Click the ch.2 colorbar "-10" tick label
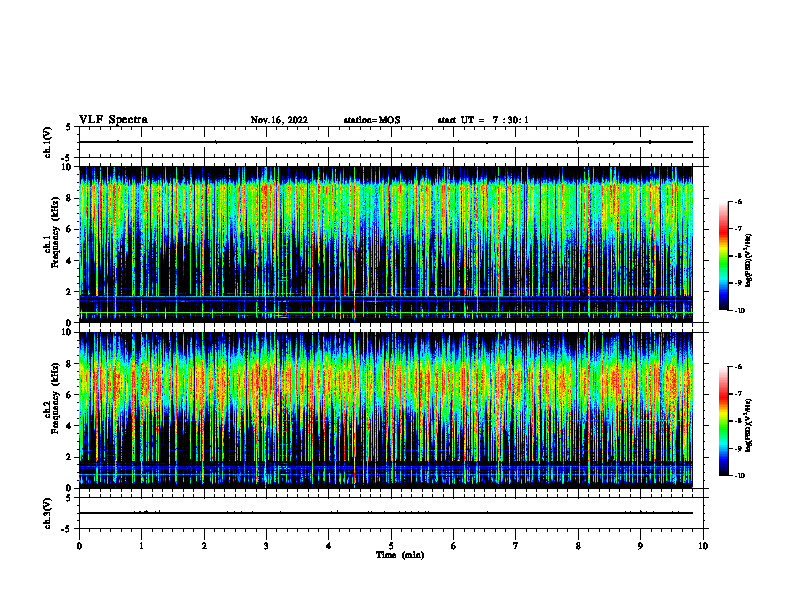 coord(739,476)
